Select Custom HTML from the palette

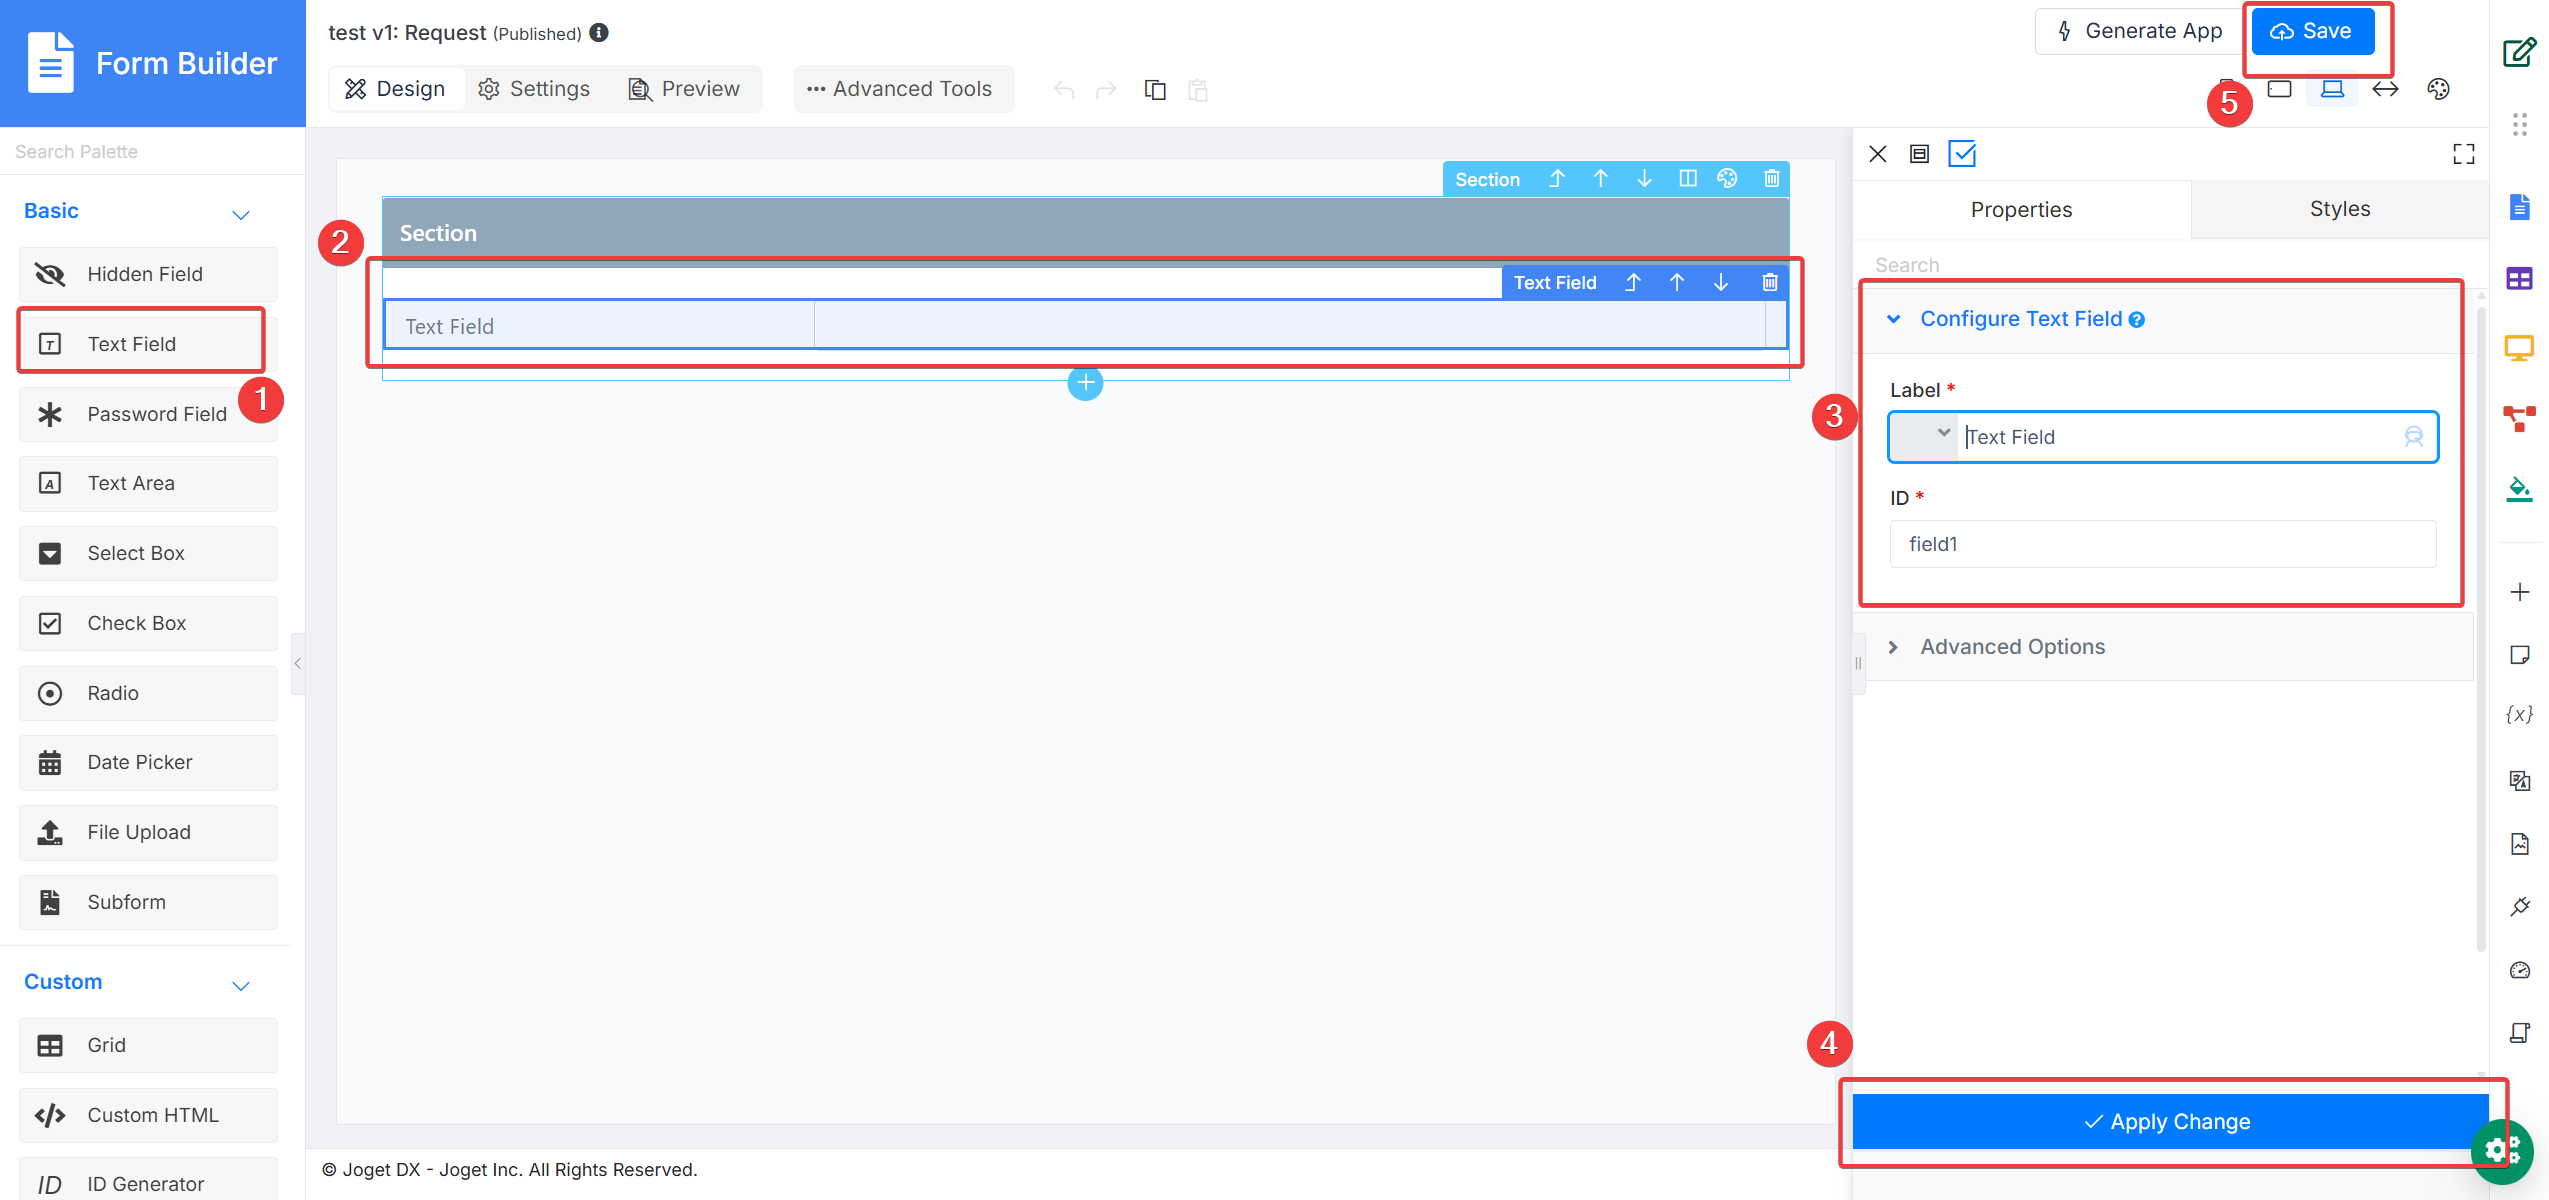click(x=148, y=1115)
